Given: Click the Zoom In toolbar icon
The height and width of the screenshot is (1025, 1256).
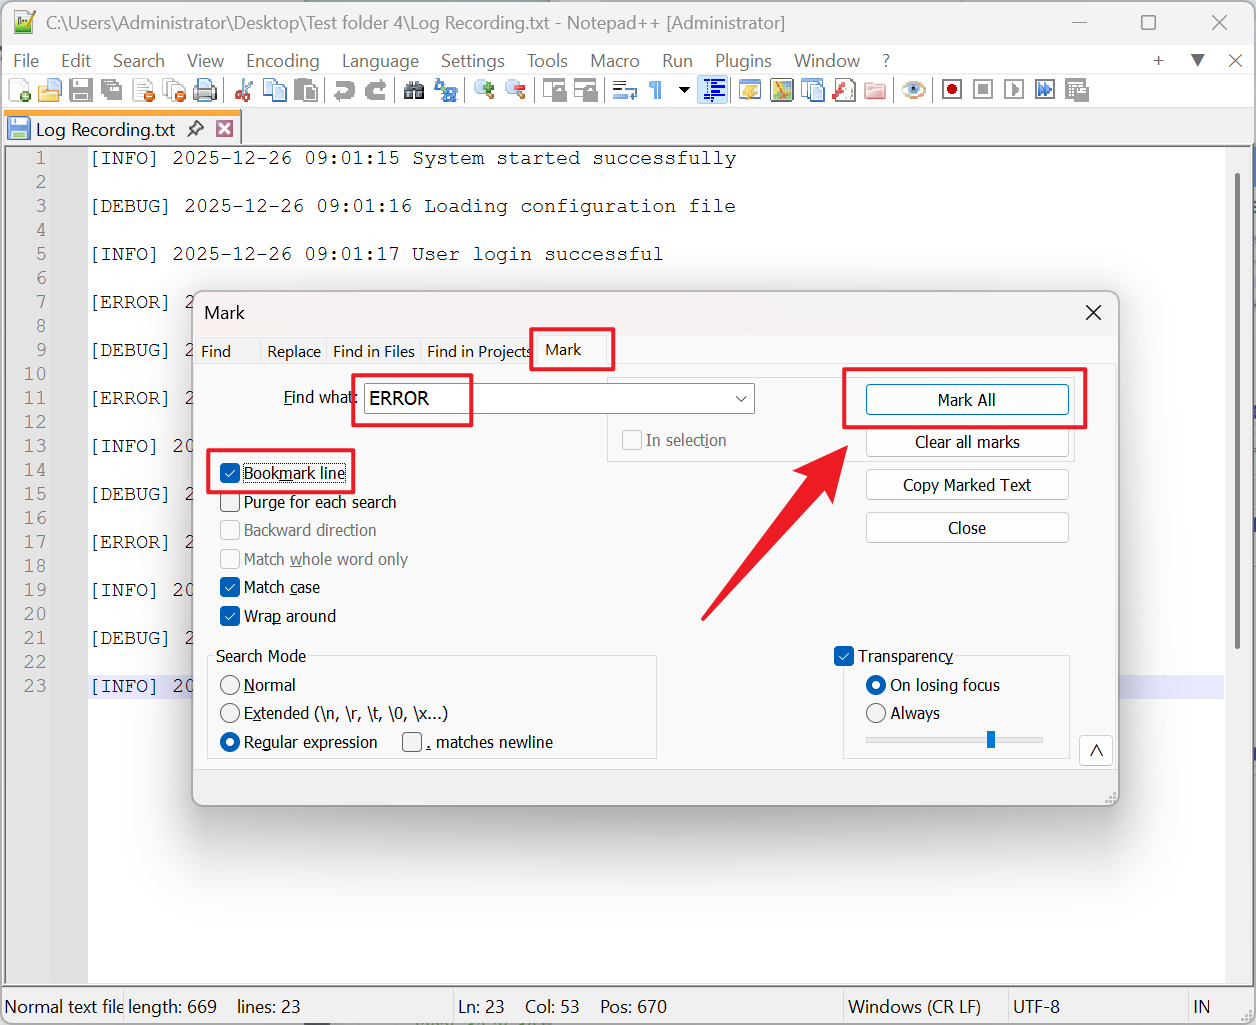Looking at the screenshot, I should click(484, 91).
